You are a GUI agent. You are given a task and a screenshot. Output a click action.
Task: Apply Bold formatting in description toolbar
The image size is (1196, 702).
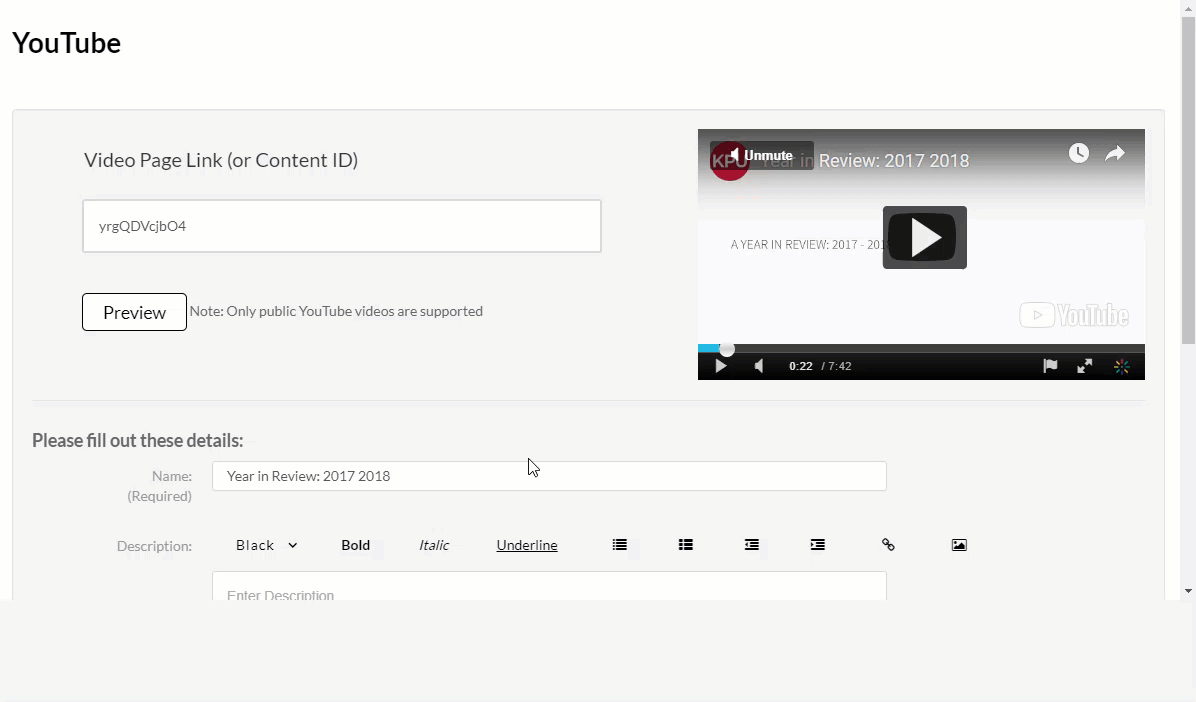pos(355,546)
